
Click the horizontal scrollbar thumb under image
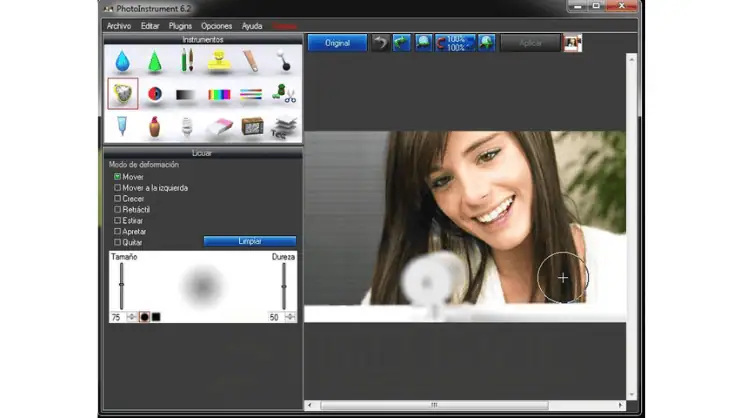pyautogui.click(x=434, y=405)
